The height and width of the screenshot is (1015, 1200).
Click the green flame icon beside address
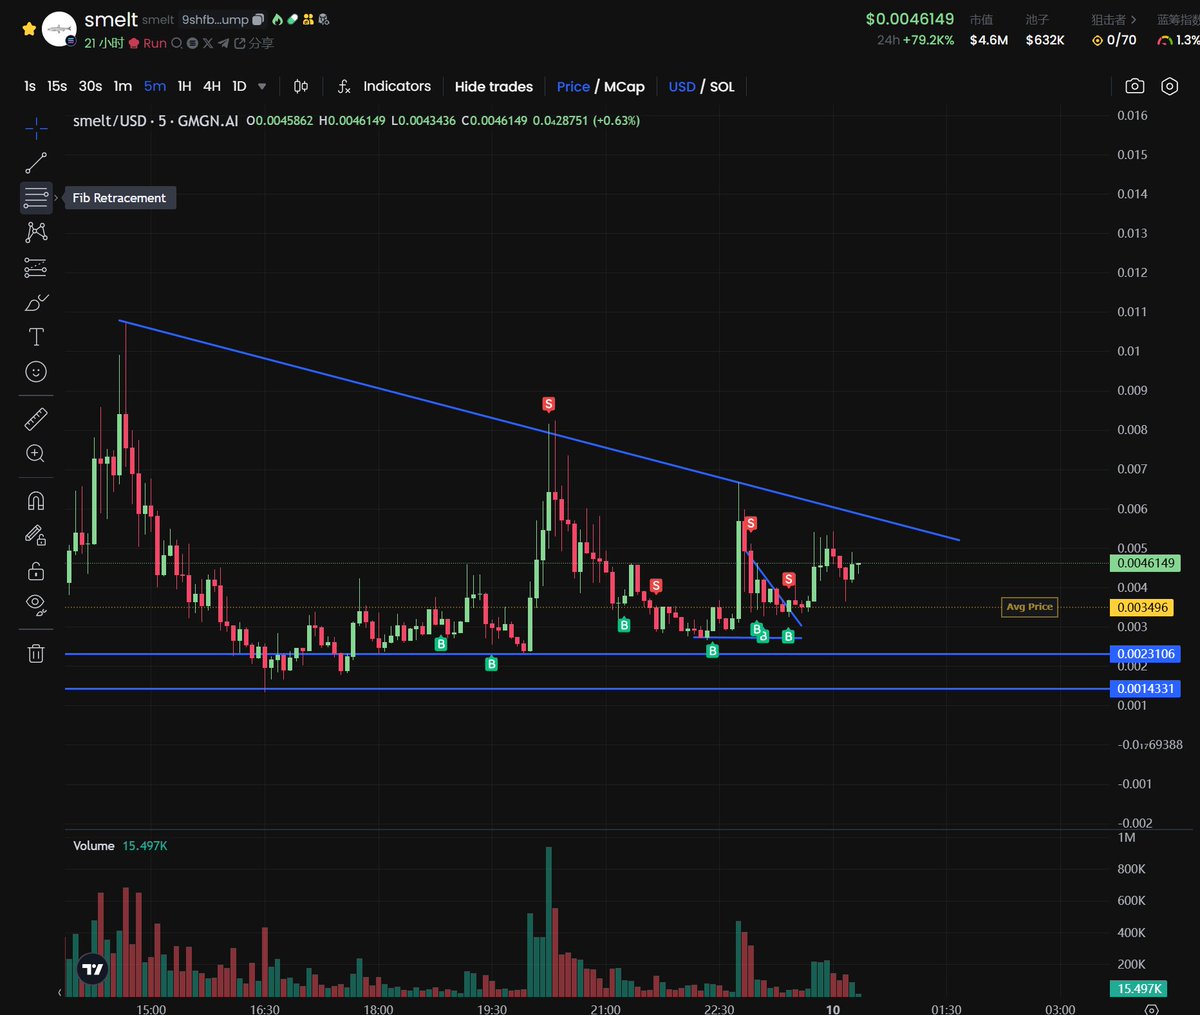[x=277, y=19]
